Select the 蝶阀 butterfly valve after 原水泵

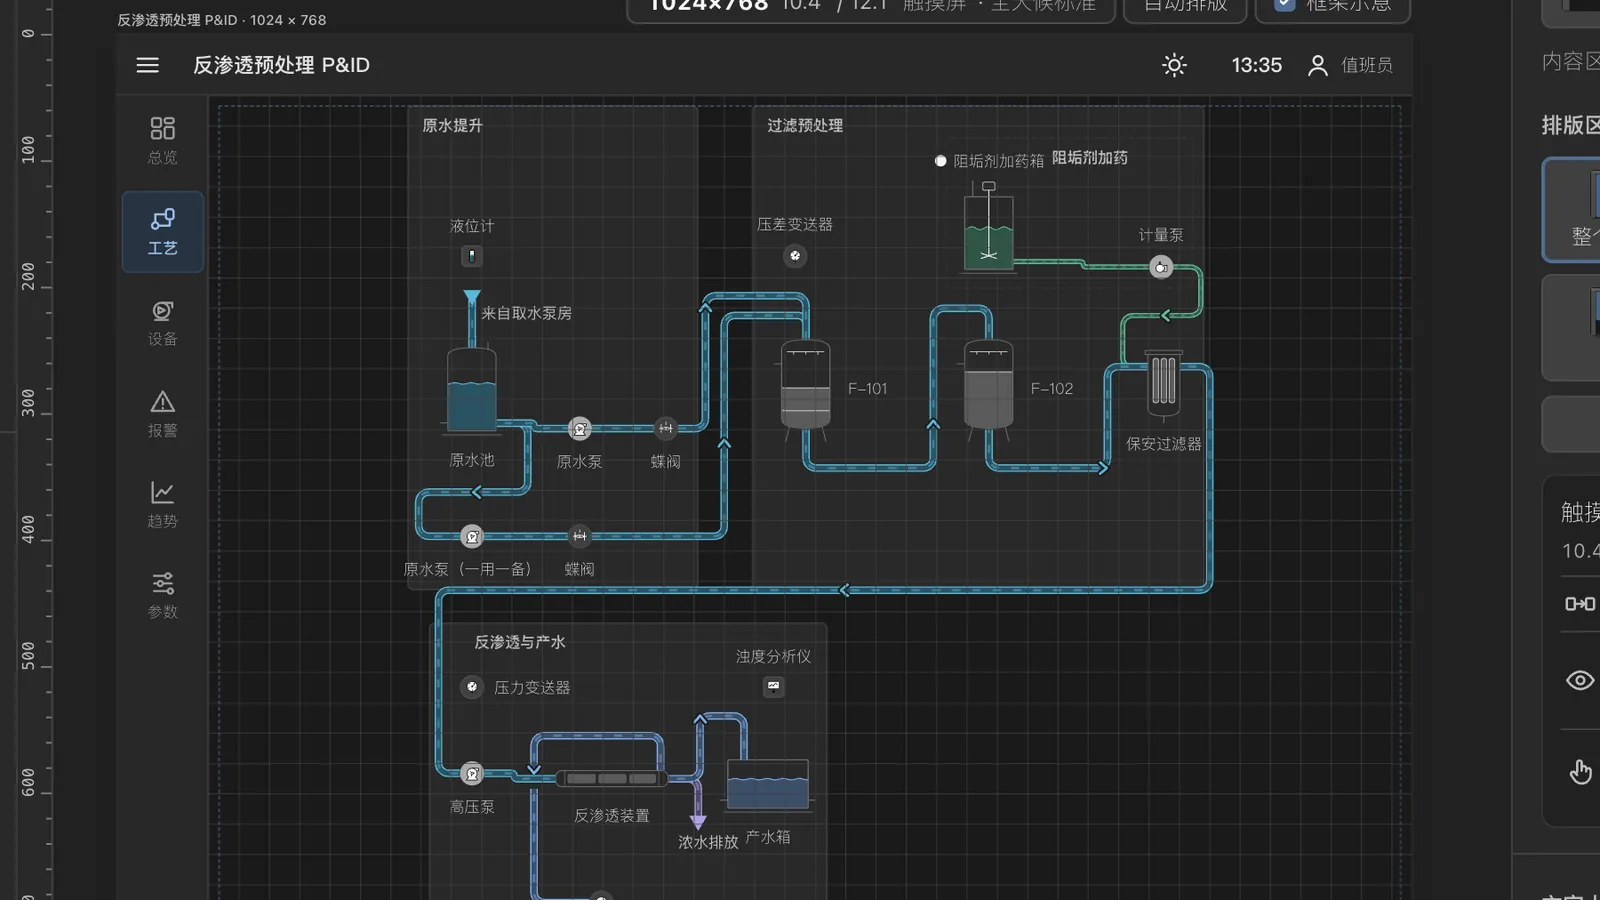(665, 429)
